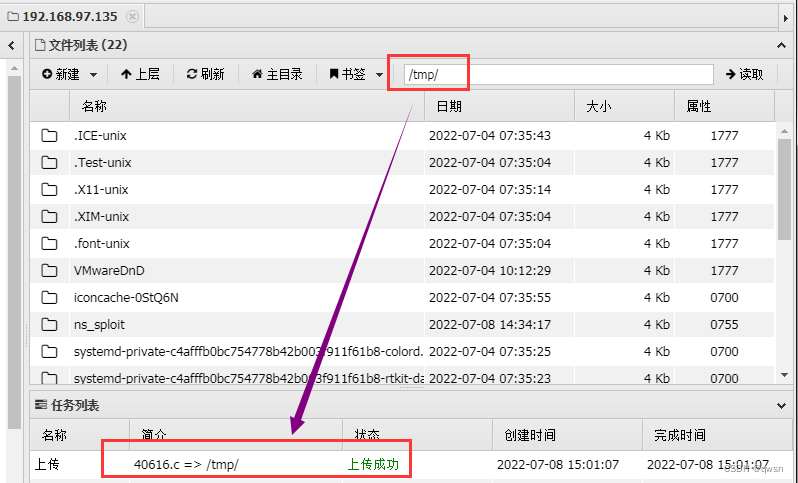Click the 0700 attribute of iconcache-0StQ6N

724,298
